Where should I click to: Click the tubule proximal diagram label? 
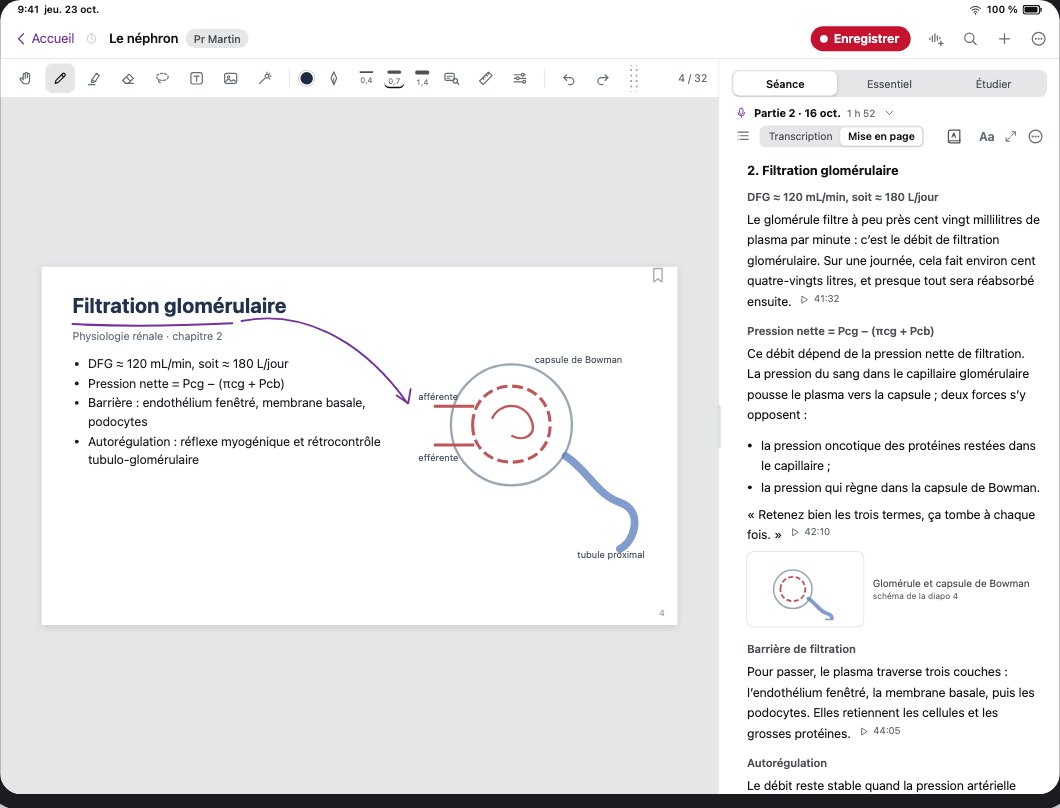coord(610,554)
